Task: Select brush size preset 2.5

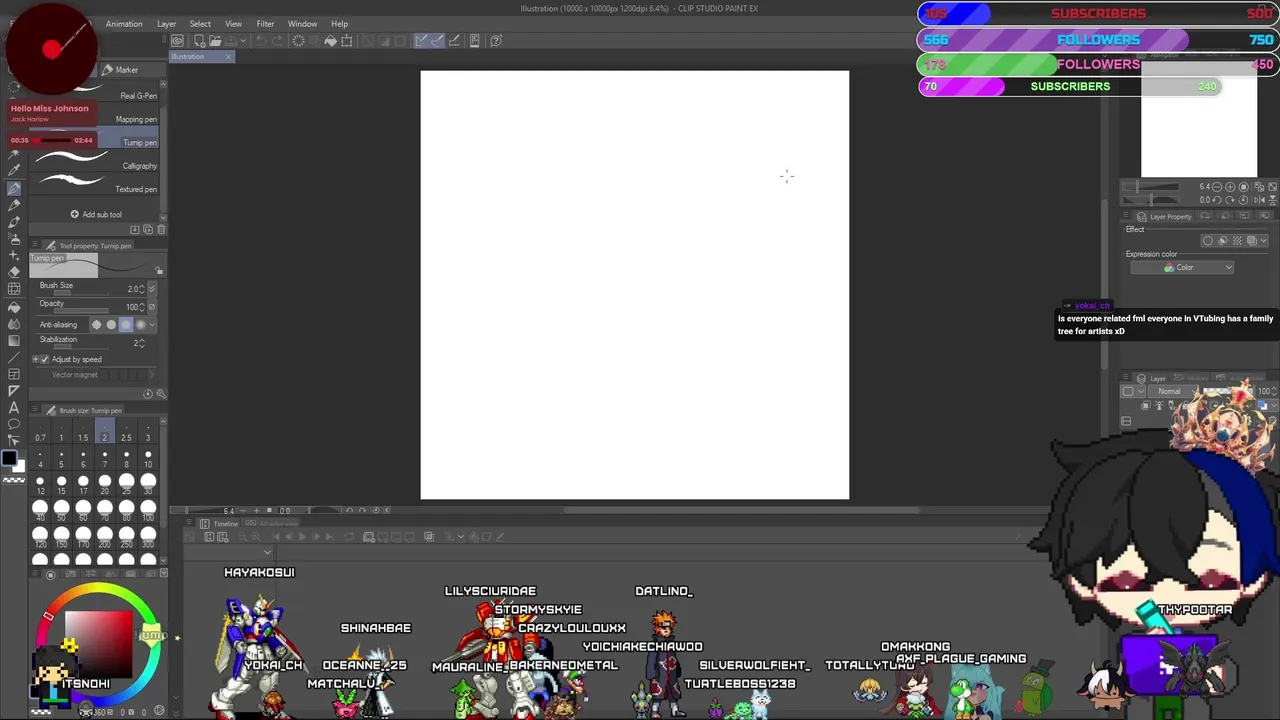Action: pyautogui.click(x=126, y=431)
